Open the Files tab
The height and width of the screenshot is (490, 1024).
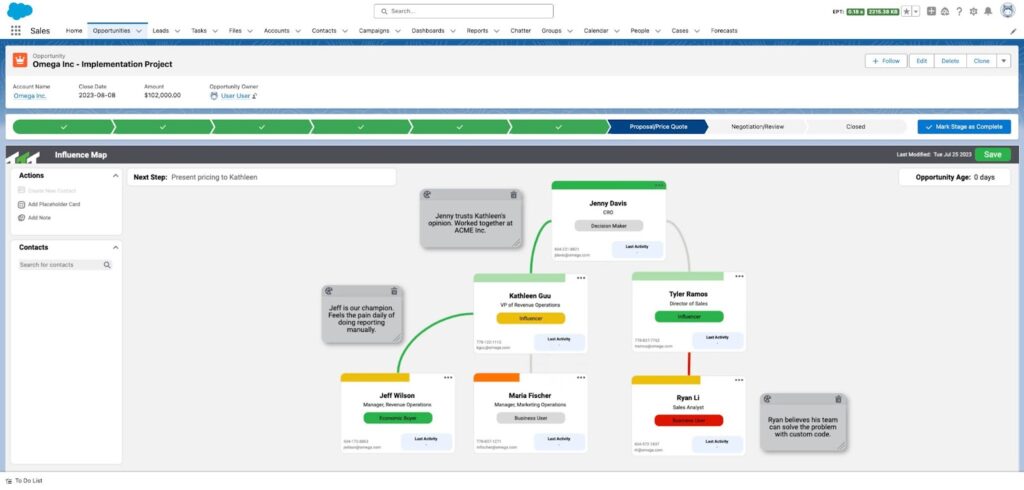coord(235,31)
